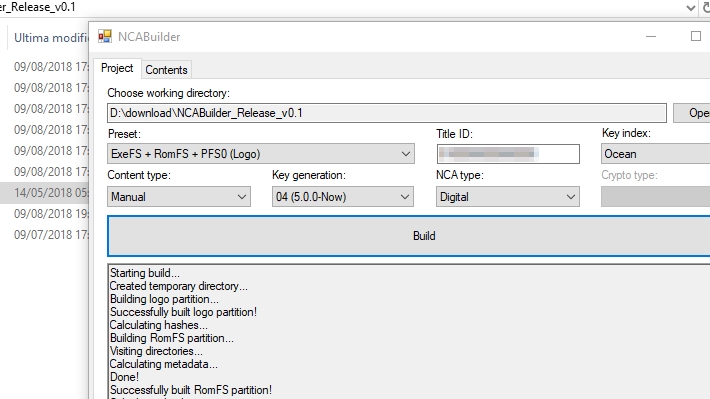Click the NCABuilder app icon in title bar
710x399 pixels.
pyautogui.click(x=105, y=36)
